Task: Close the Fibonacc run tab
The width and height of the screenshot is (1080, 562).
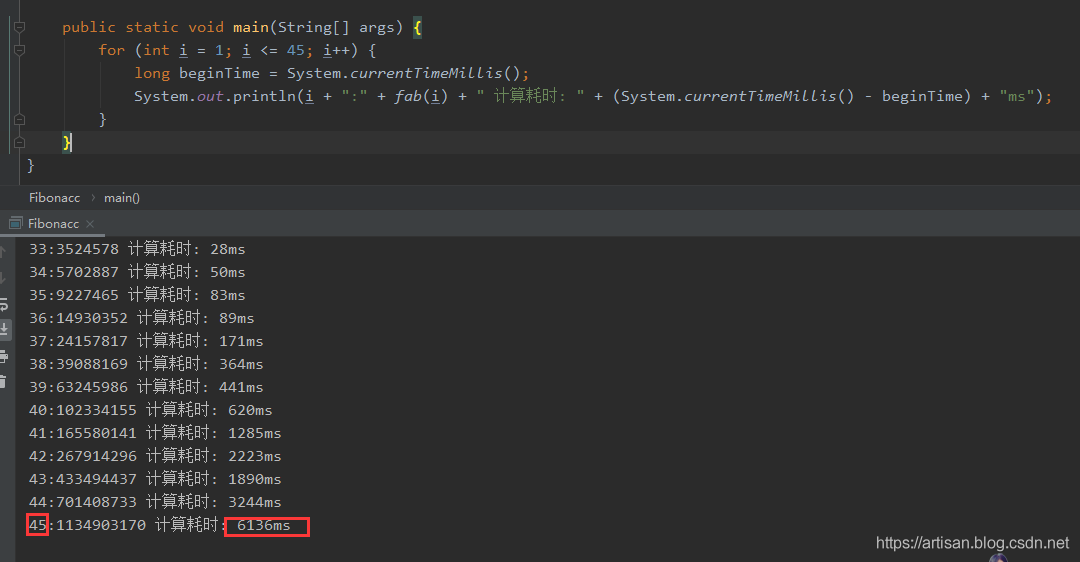Action: (90, 224)
